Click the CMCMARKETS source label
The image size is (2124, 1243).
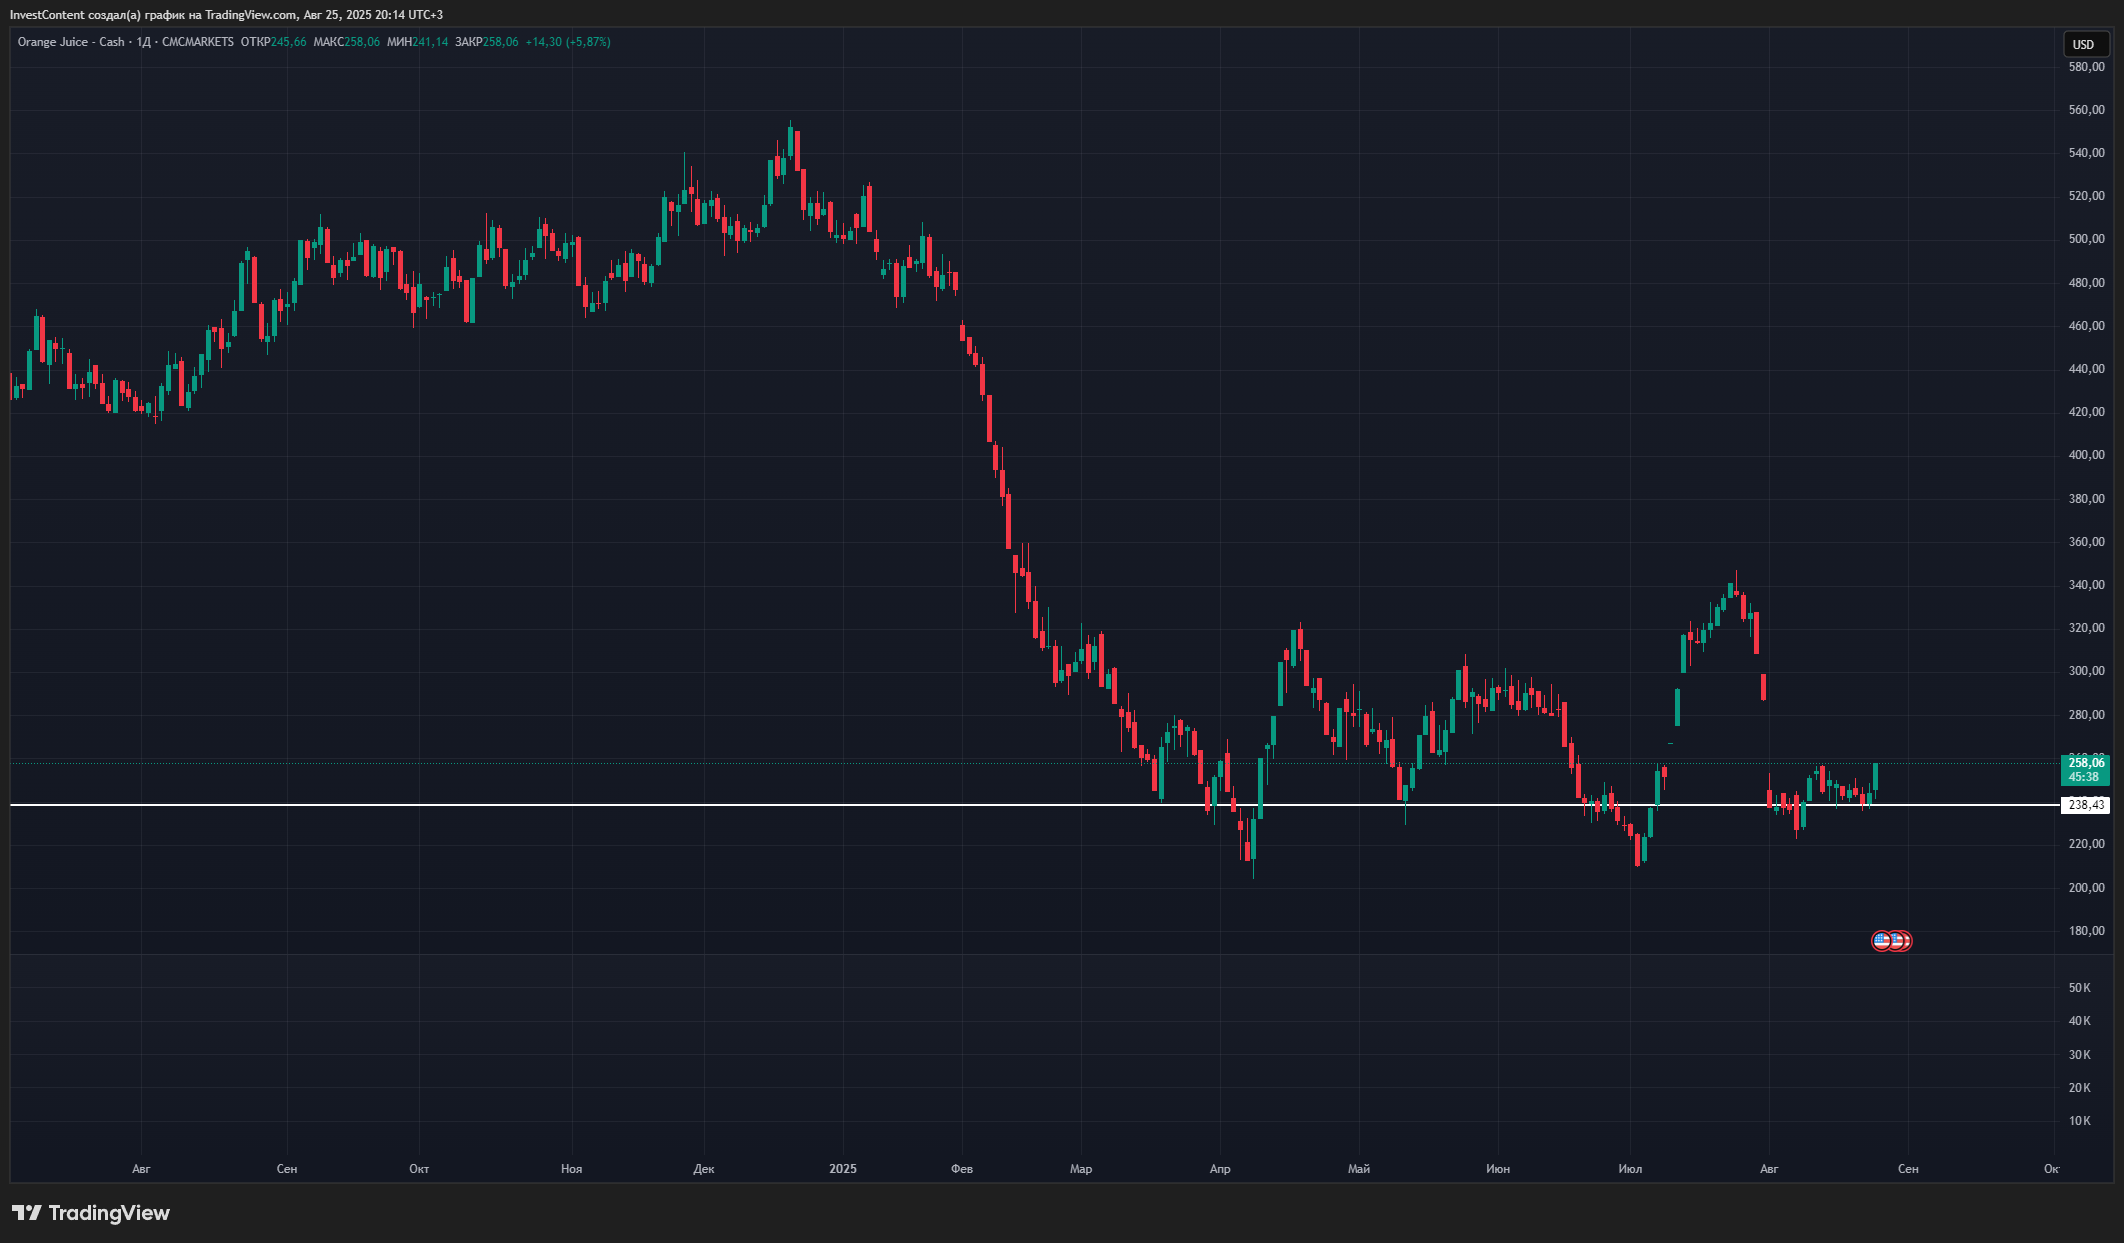pos(198,42)
